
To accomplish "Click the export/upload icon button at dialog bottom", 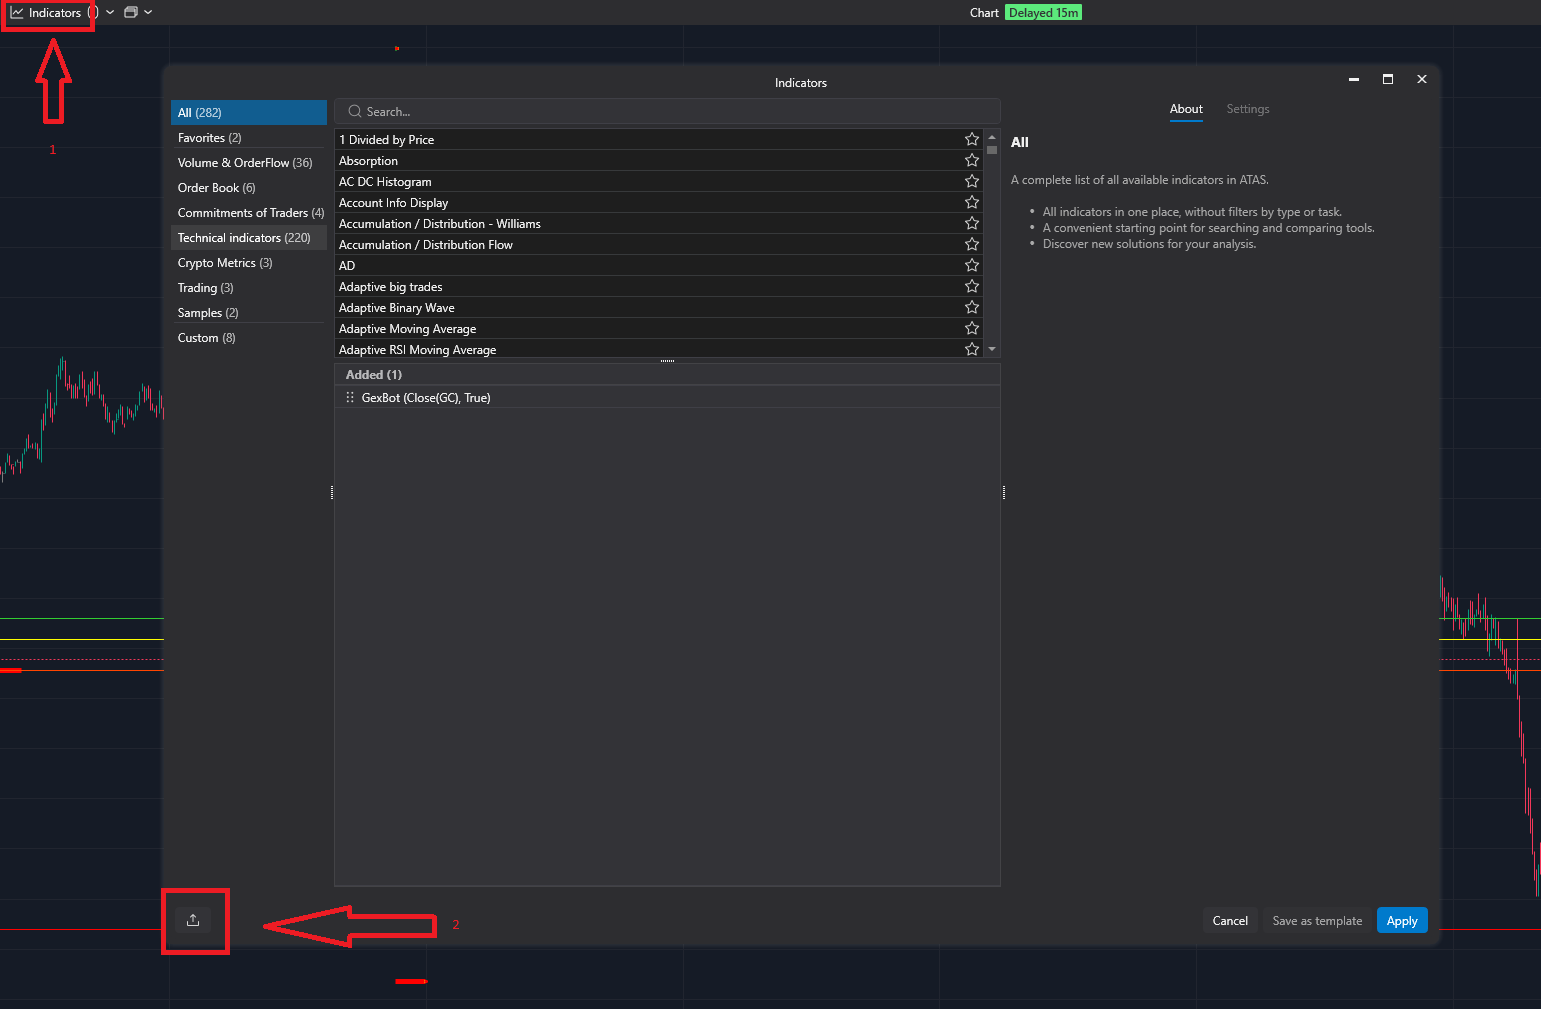I will 193,921.
